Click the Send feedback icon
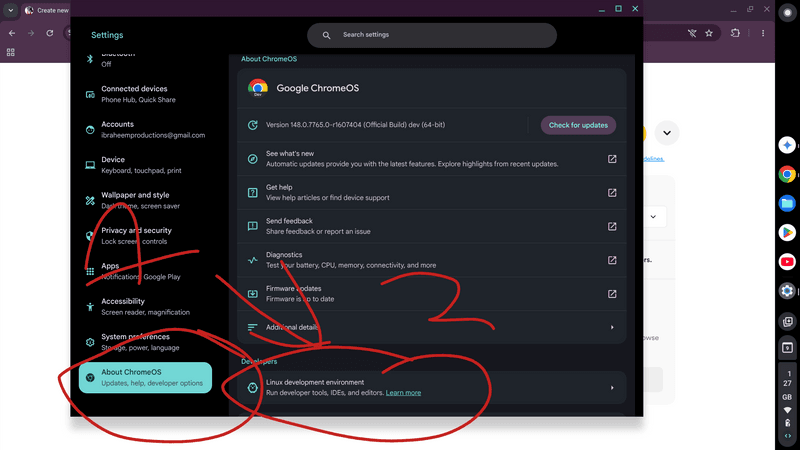800x450 pixels. tap(253, 227)
